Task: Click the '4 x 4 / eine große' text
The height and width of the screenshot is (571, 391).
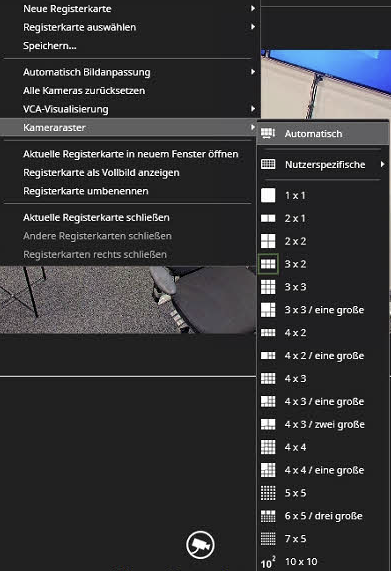Action: (324, 470)
